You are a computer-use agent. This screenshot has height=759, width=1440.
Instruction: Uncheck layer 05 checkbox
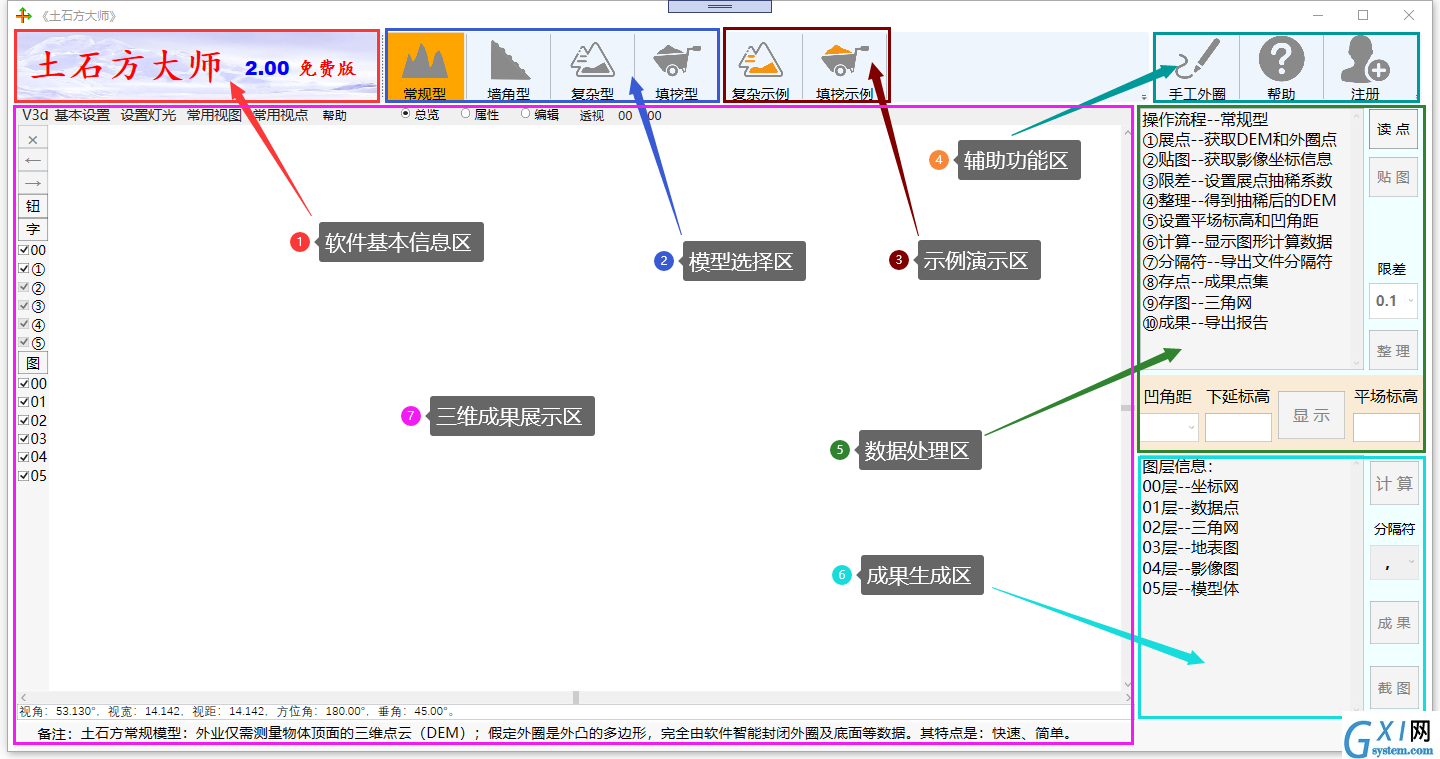click(x=24, y=476)
